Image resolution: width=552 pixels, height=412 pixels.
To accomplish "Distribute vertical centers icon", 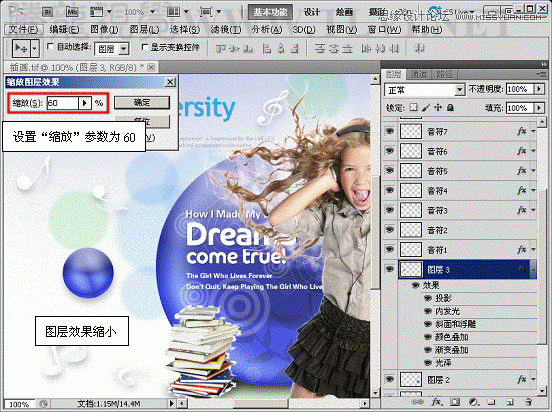I will tap(334, 49).
